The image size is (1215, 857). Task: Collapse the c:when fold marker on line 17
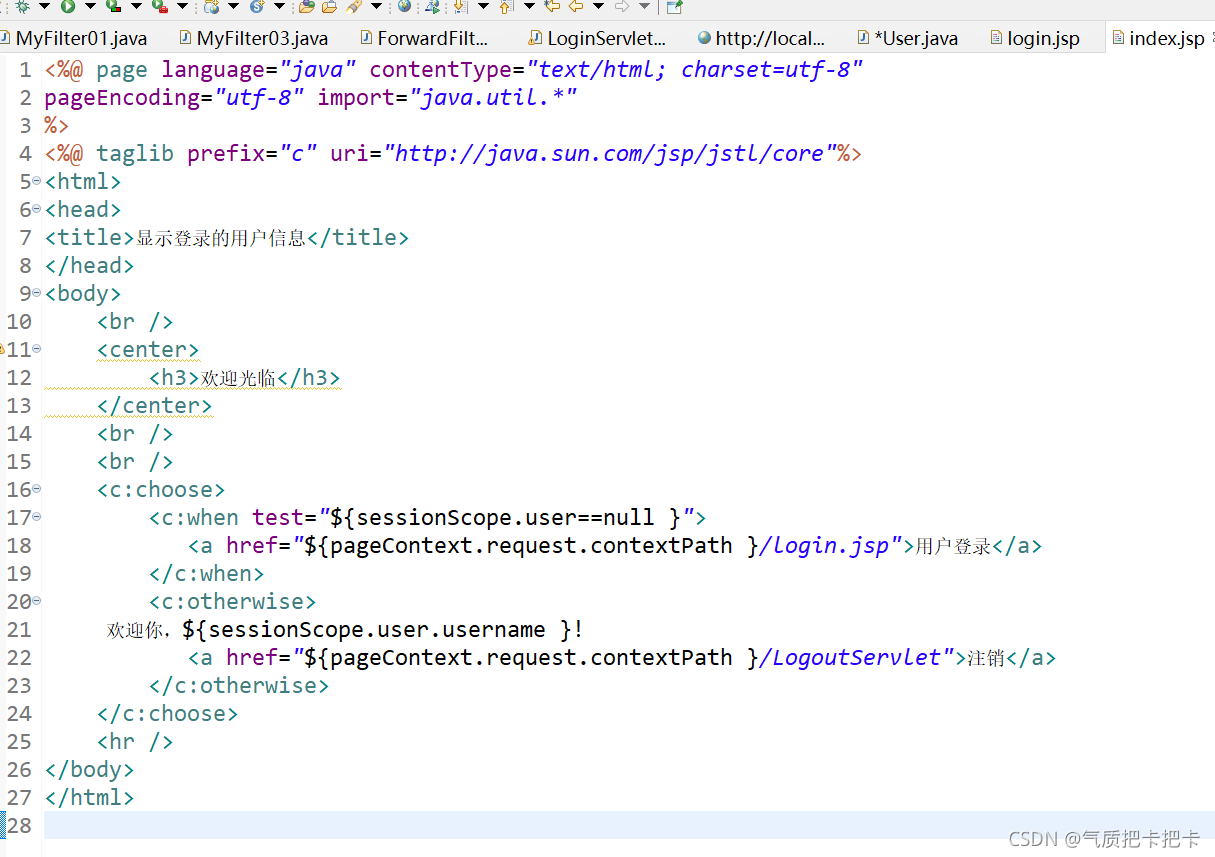[37, 517]
